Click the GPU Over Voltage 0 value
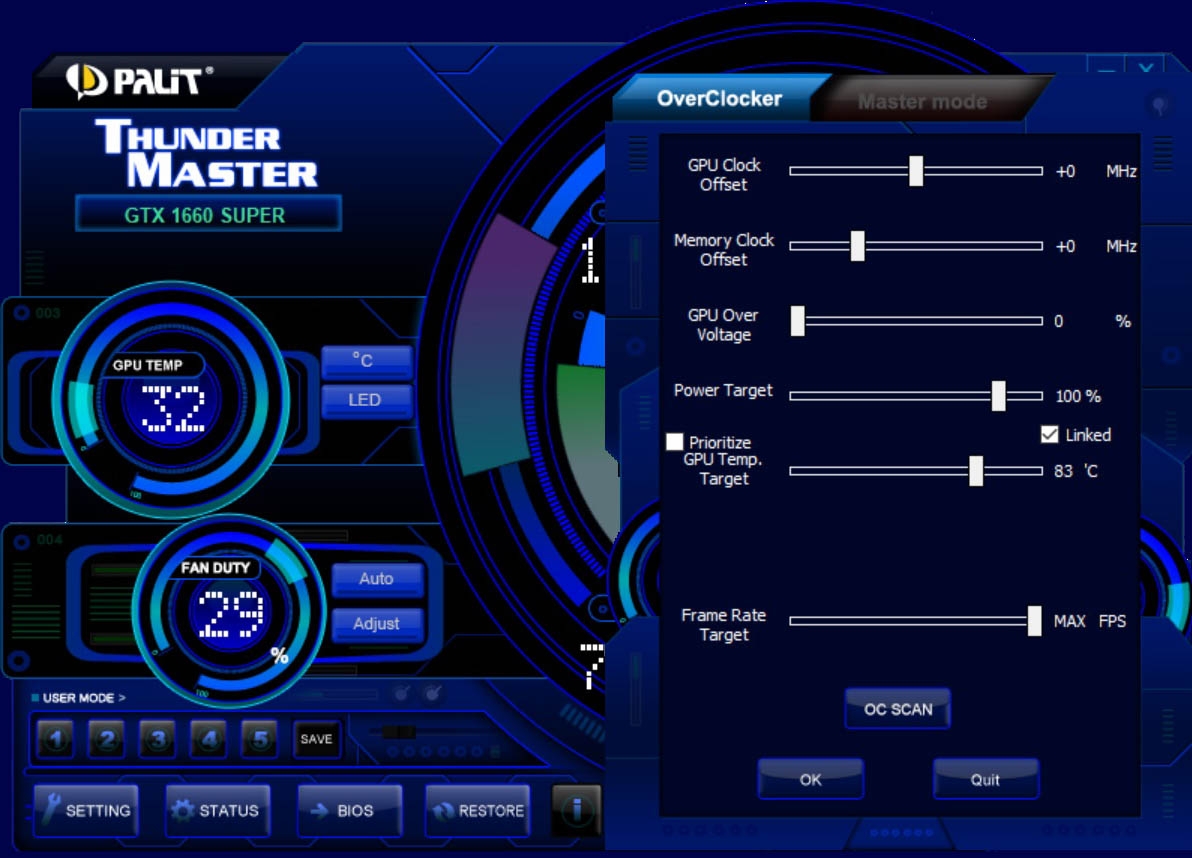 pos(1058,321)
